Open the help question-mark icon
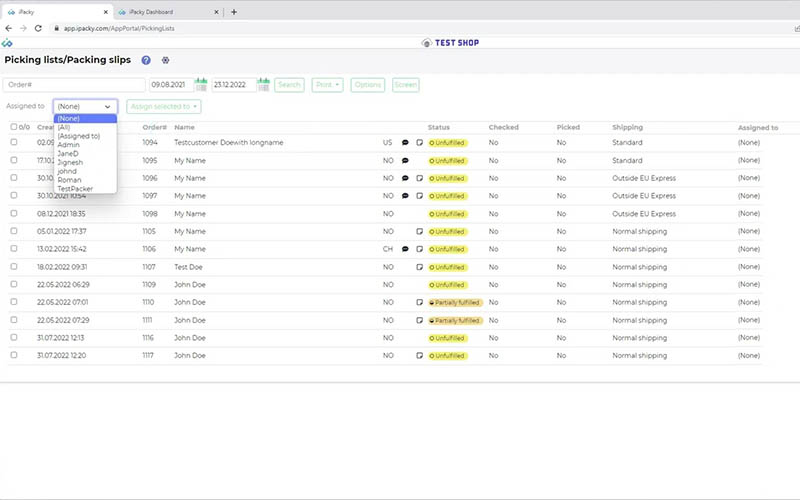 pyautogui.click(x=146, y=60)
